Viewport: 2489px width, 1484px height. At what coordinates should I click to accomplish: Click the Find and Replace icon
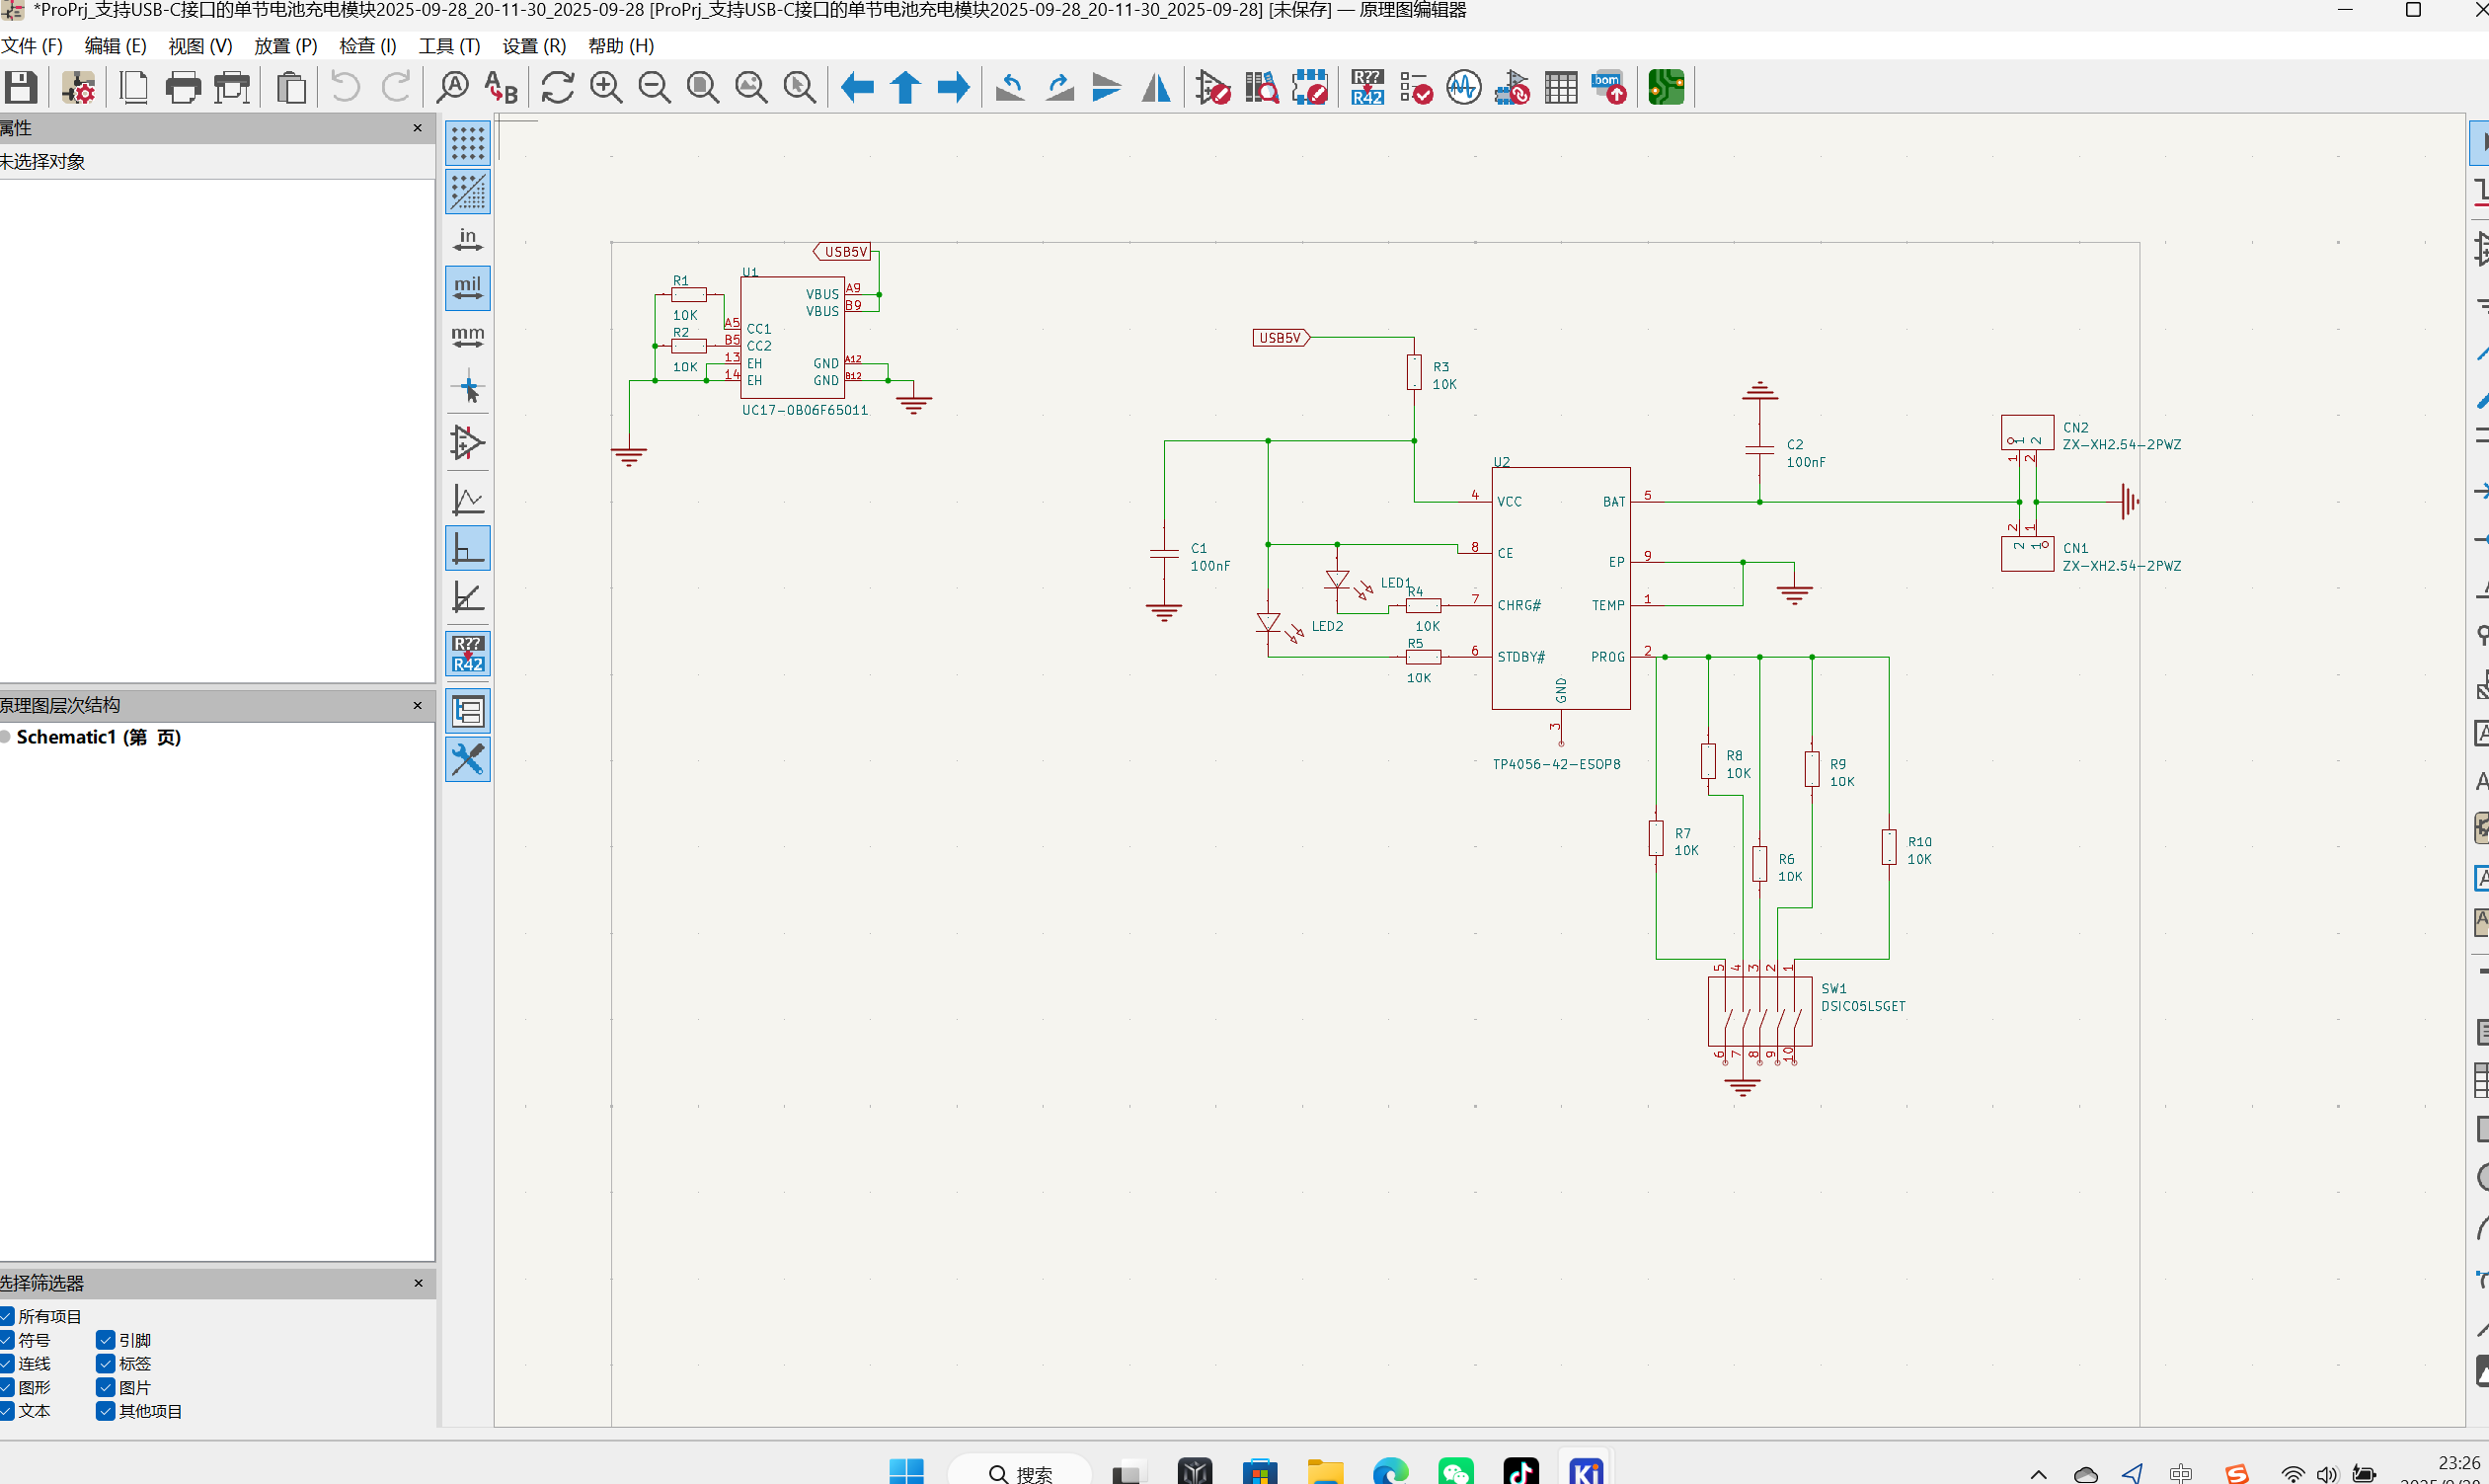pyautogui.click(x=501, y=88)
